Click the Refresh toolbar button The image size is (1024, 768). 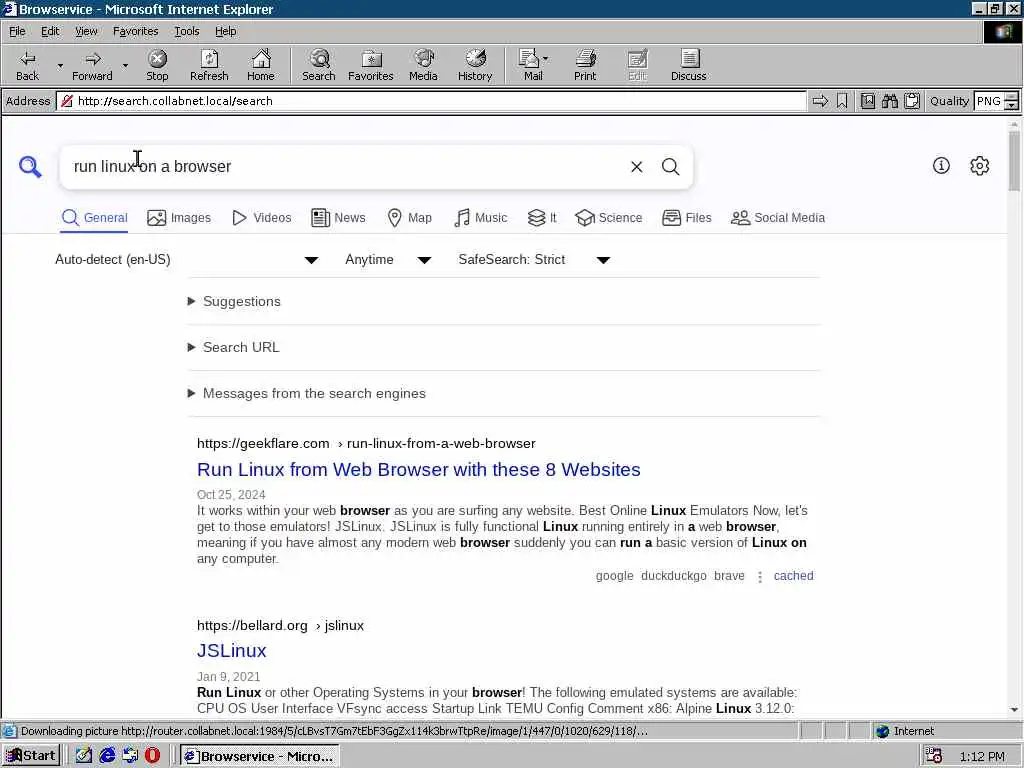click(209, 65)
